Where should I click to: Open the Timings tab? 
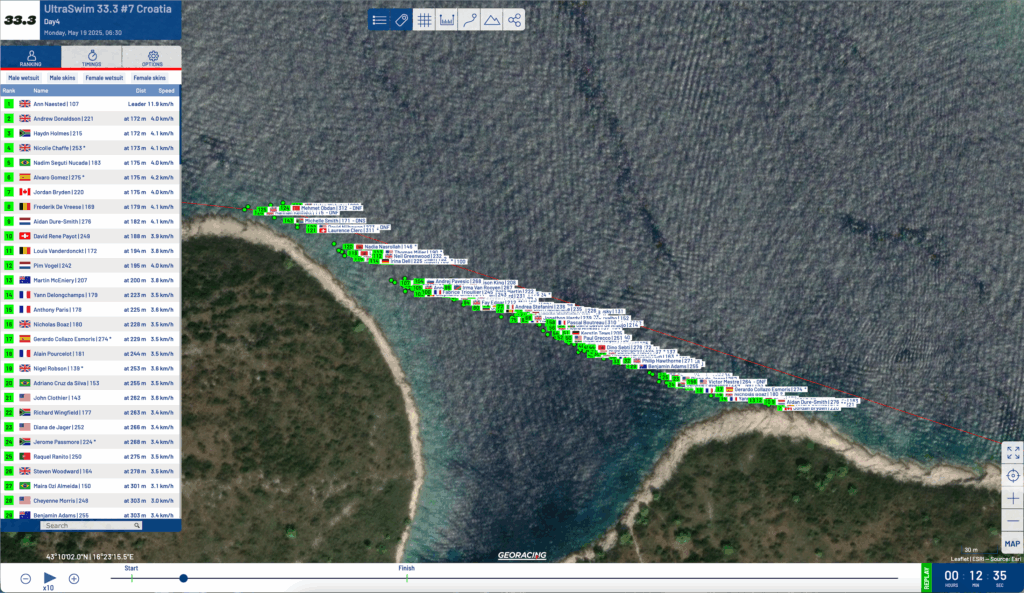click(91, 57)
